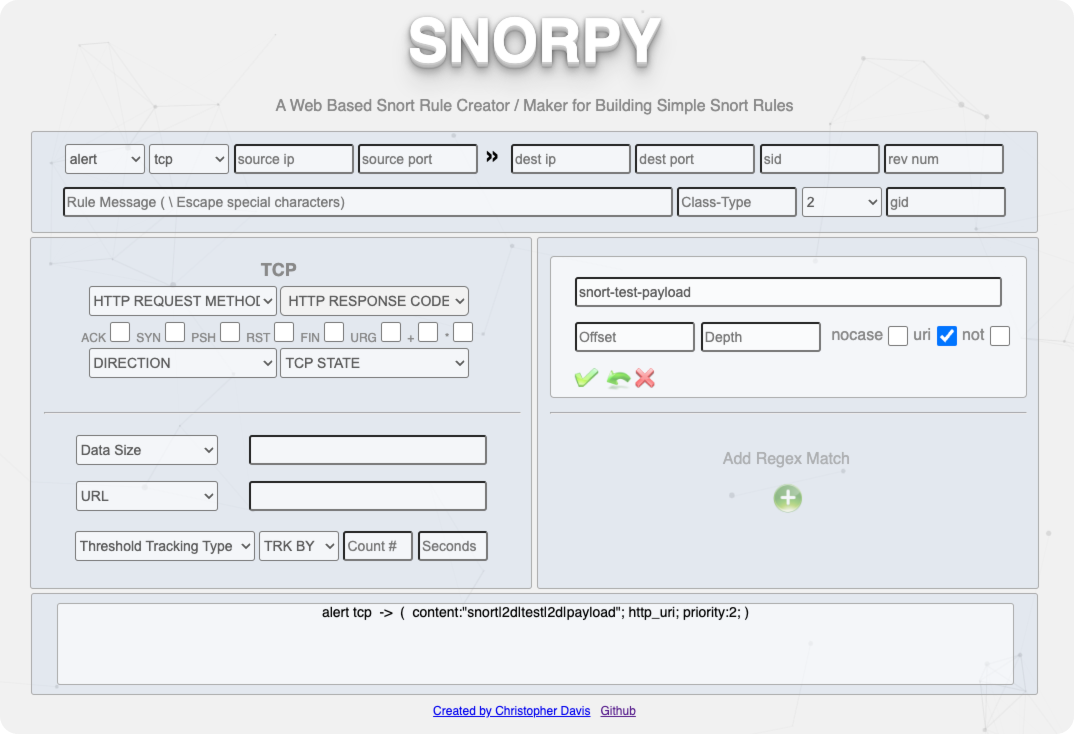Click the green plus Add Regex Match icon
Viewport: 1074px width, 734px height.
tap(787, 498)
